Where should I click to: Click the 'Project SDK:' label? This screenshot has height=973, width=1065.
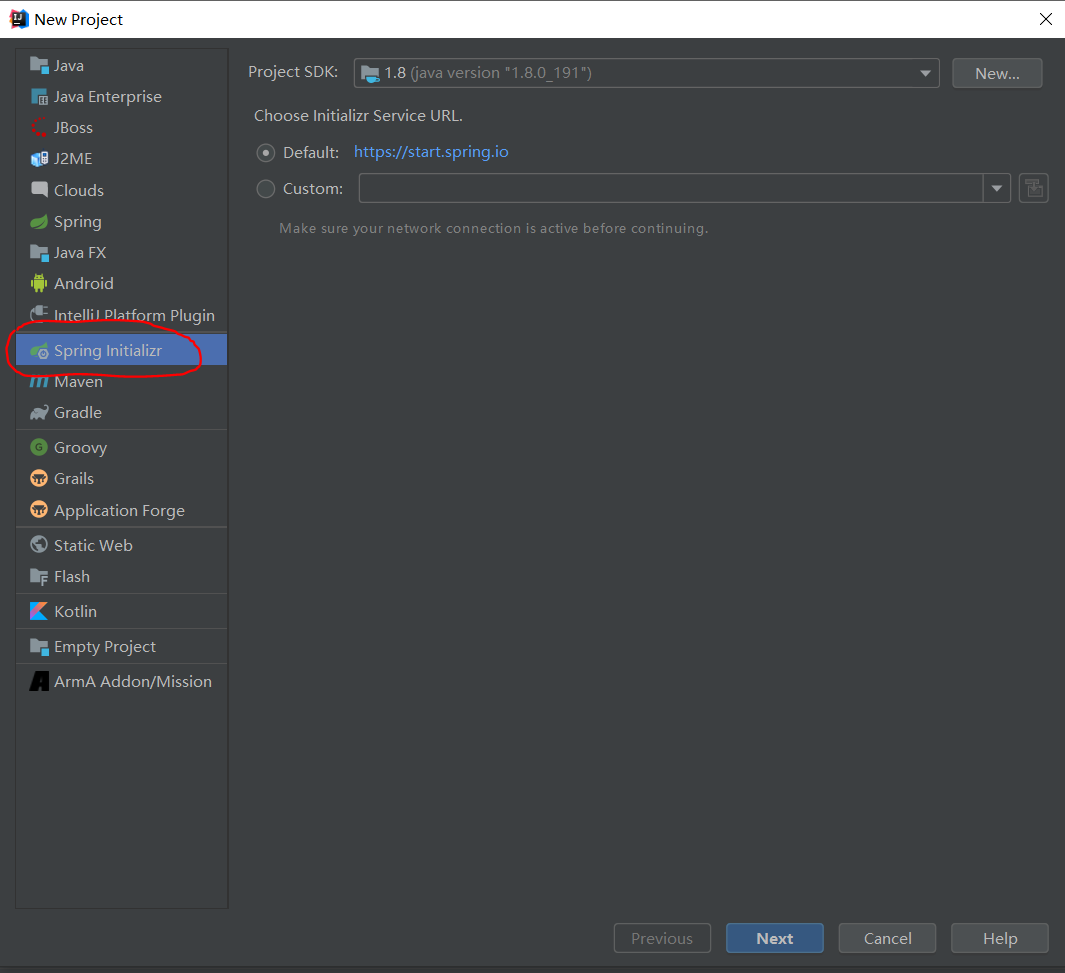[293, 71]
